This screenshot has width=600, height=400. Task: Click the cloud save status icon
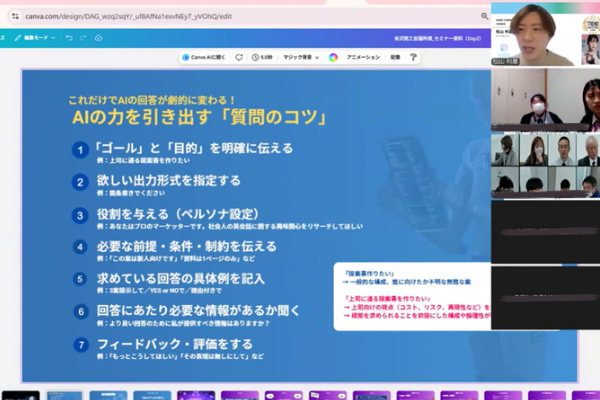coord(98,37)
